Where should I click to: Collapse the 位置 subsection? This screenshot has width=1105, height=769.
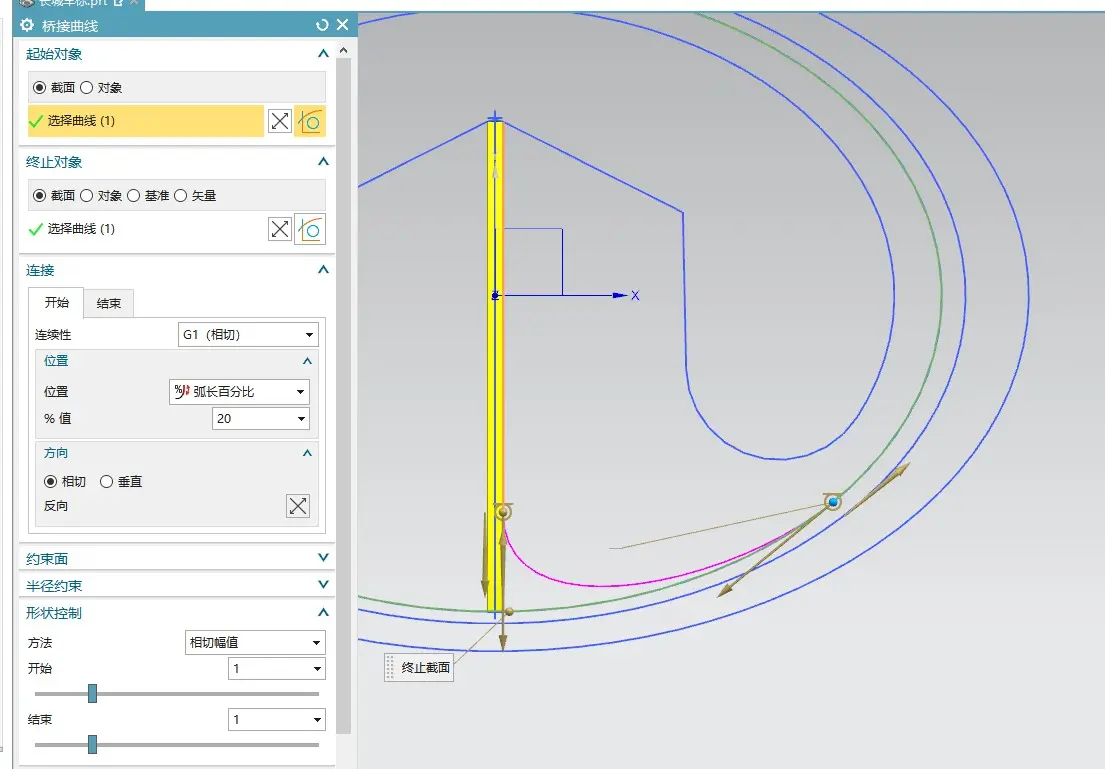pyautogui.click(x=307, y=361)
